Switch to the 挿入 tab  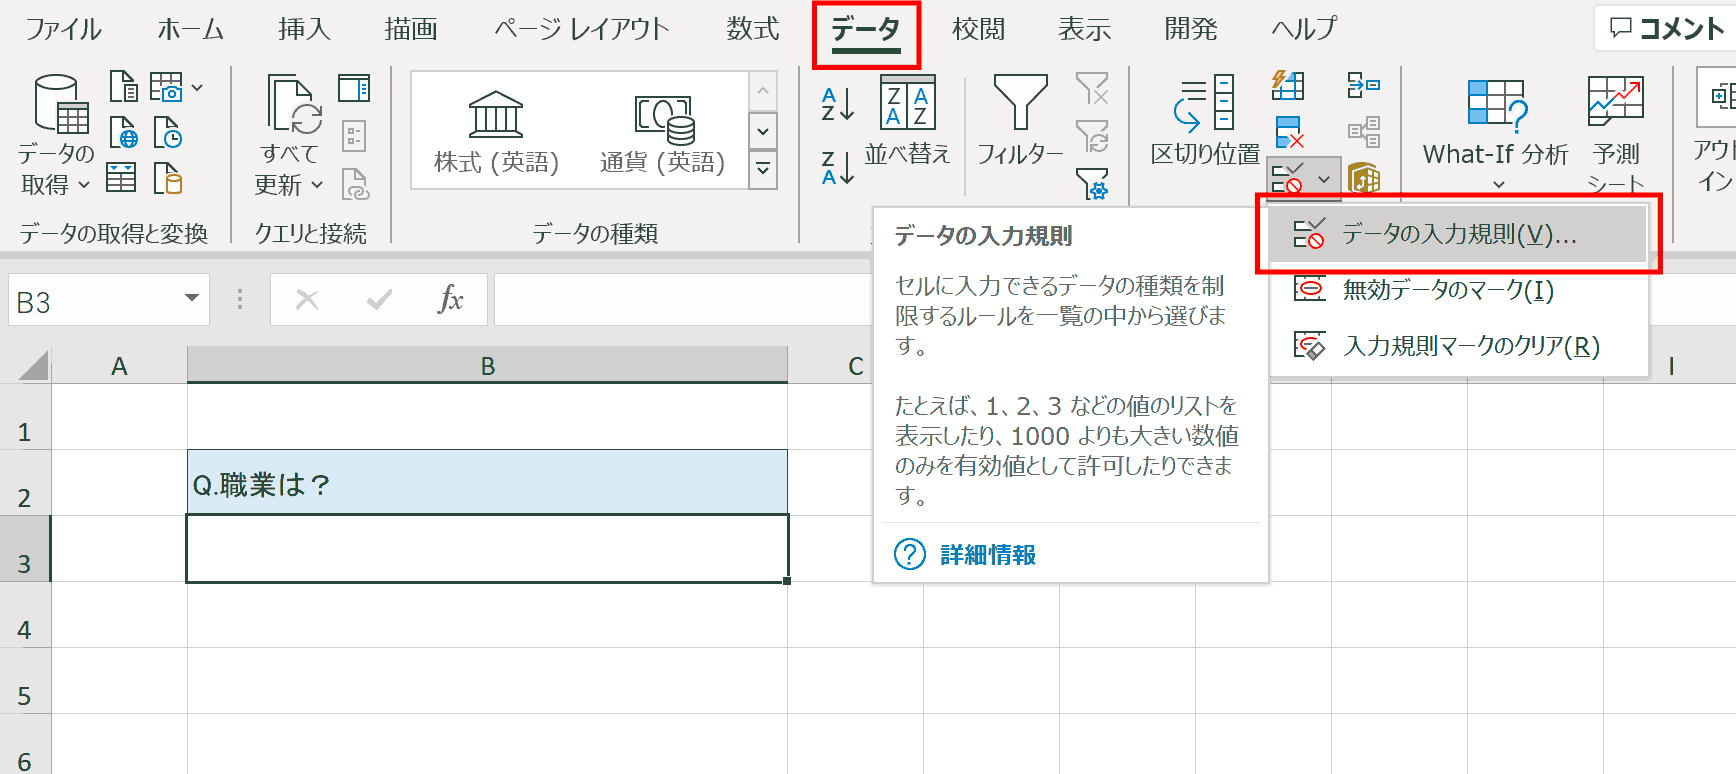[304, 29]
